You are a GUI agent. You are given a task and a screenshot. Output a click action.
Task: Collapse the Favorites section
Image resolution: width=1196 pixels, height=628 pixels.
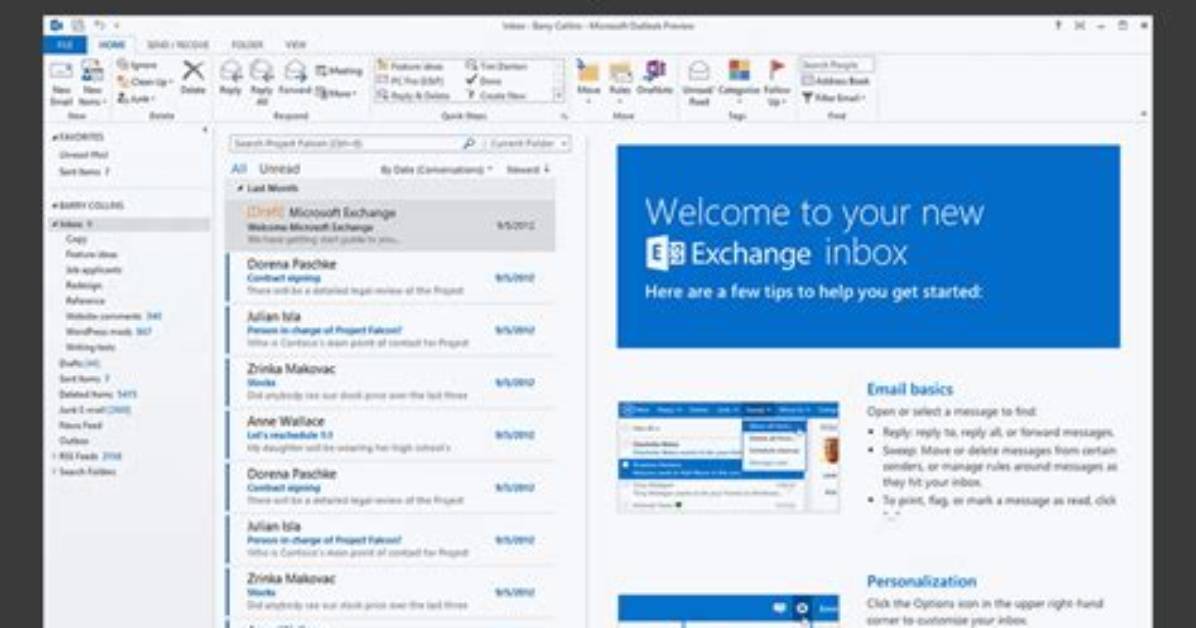(x=55, y=137)
